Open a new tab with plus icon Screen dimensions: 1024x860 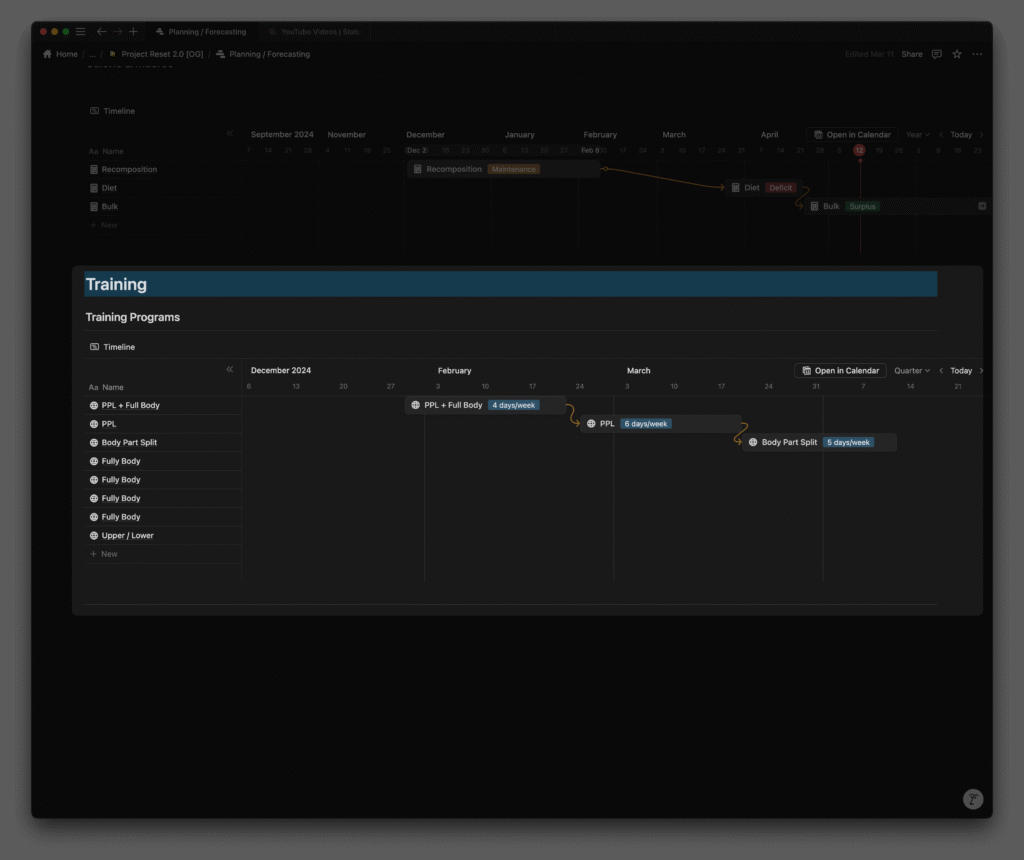point(134,32)
